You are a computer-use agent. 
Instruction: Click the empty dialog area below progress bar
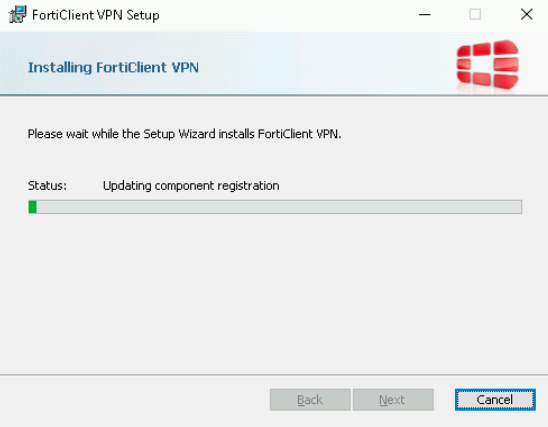[274, 294]
